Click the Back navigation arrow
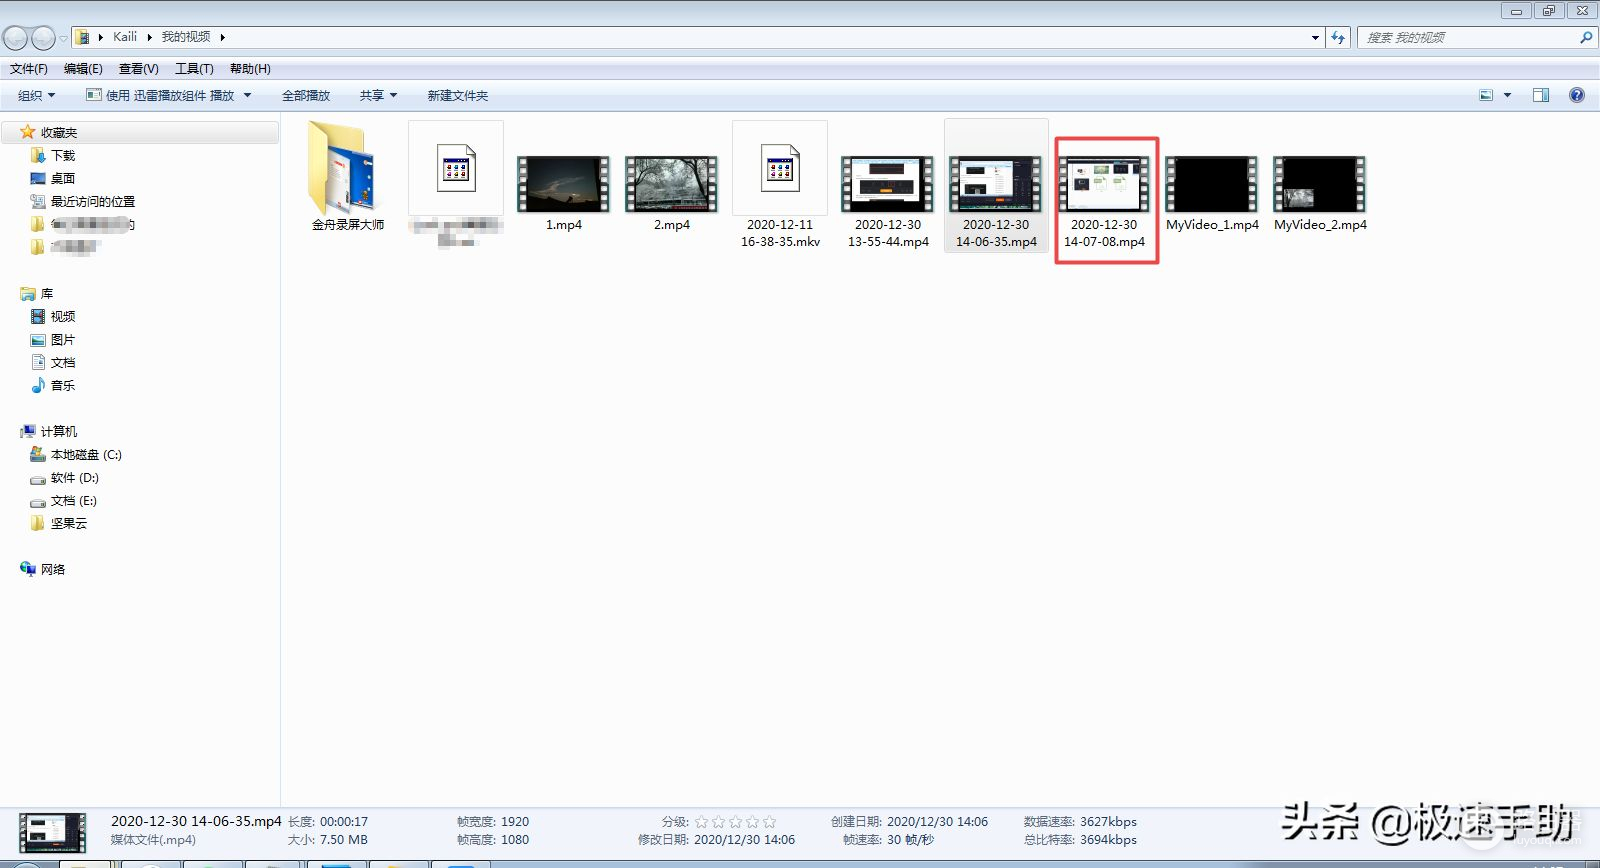 [15, 38]
